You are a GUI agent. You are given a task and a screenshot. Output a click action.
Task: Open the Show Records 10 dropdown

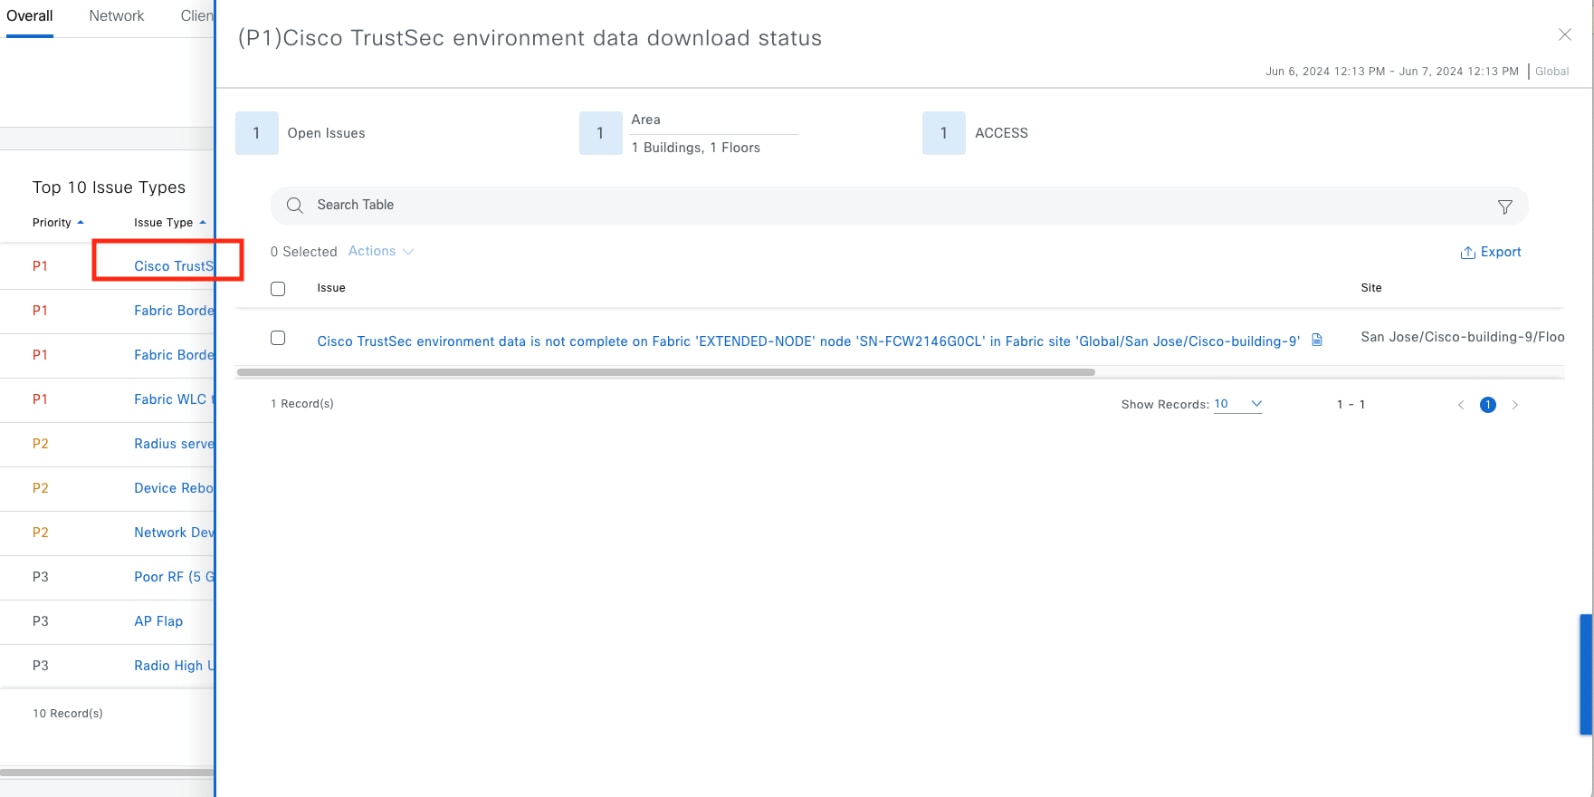tap(1238, 404)
